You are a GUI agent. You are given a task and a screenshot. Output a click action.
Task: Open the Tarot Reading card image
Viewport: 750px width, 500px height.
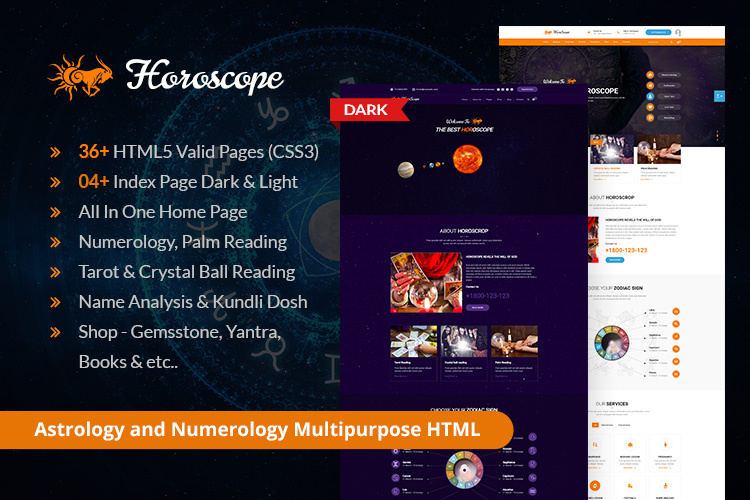tap(415, 343)
